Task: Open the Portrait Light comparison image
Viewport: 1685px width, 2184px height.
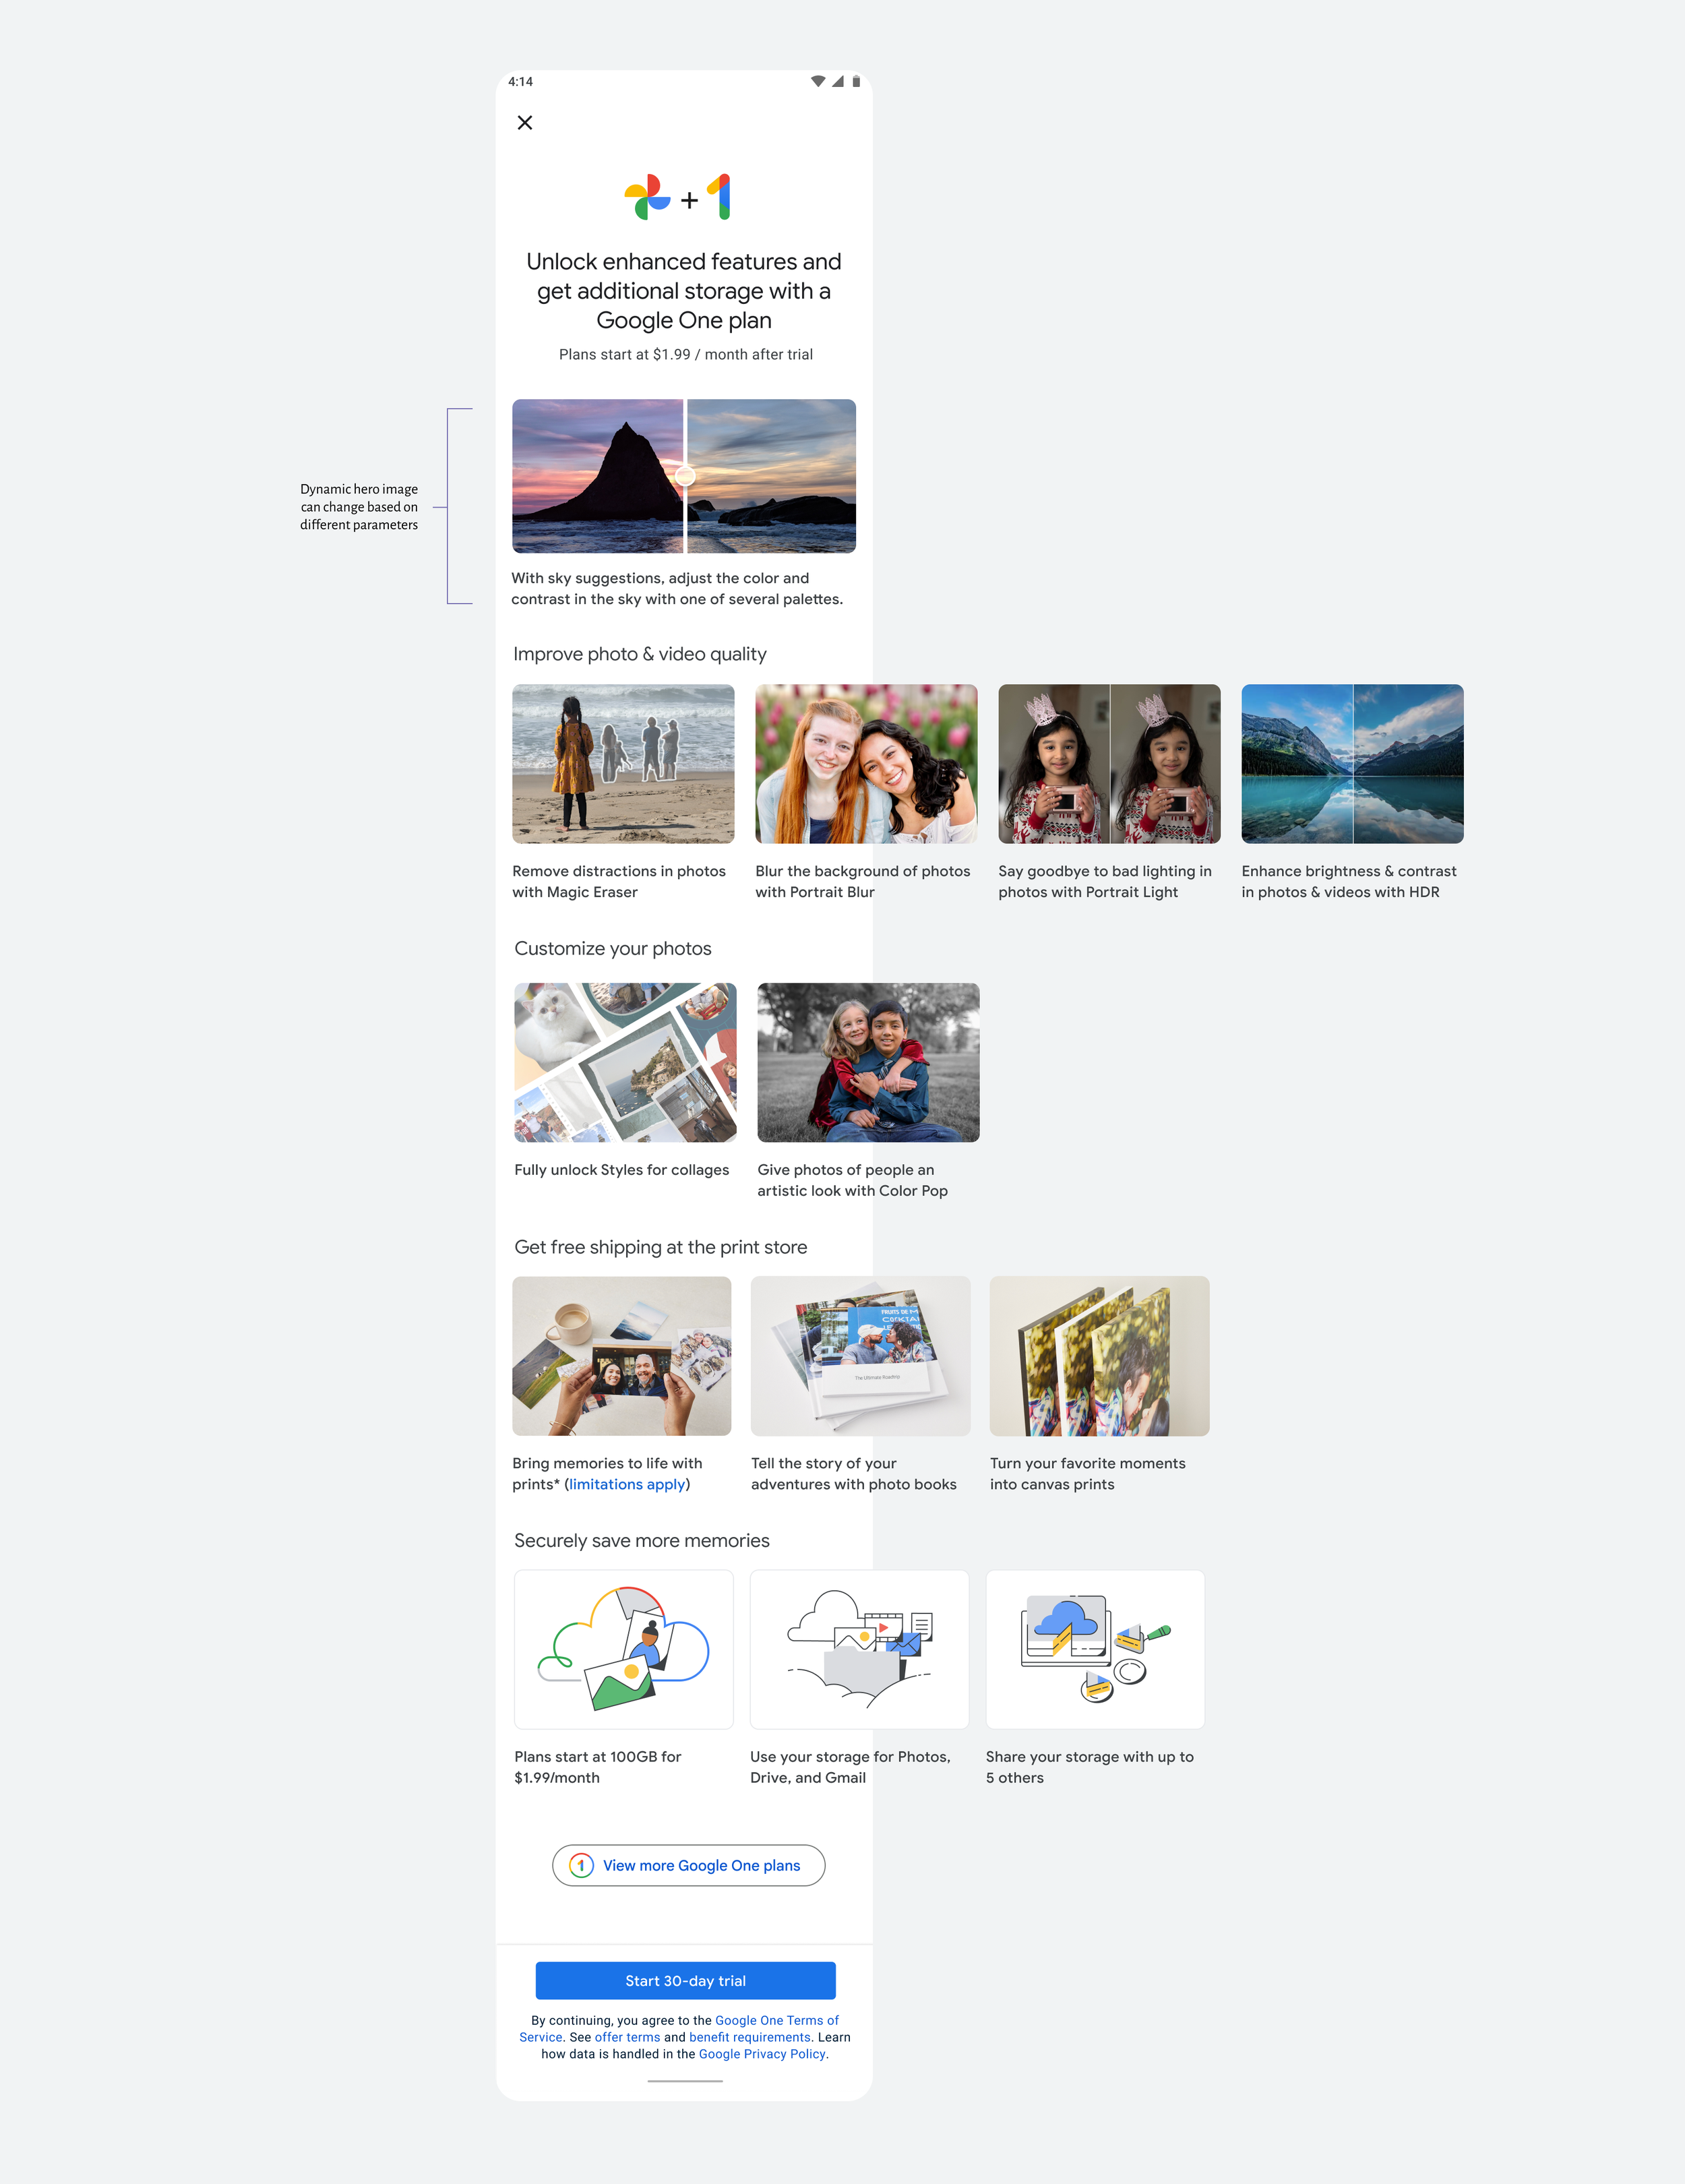Action: [1109, 764]
